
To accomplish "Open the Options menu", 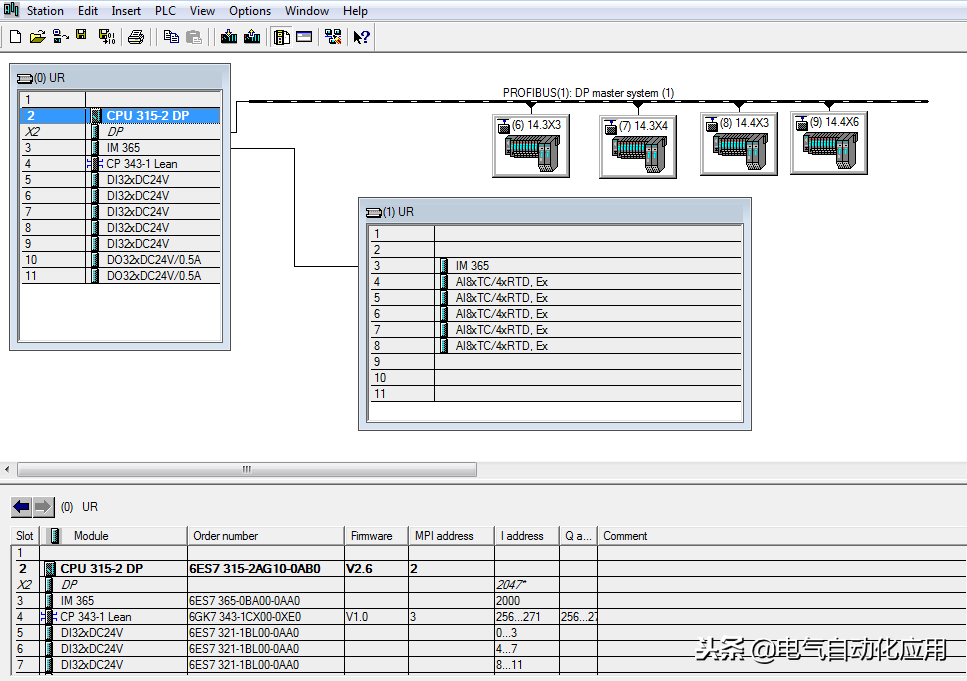I will pos(250,11).
